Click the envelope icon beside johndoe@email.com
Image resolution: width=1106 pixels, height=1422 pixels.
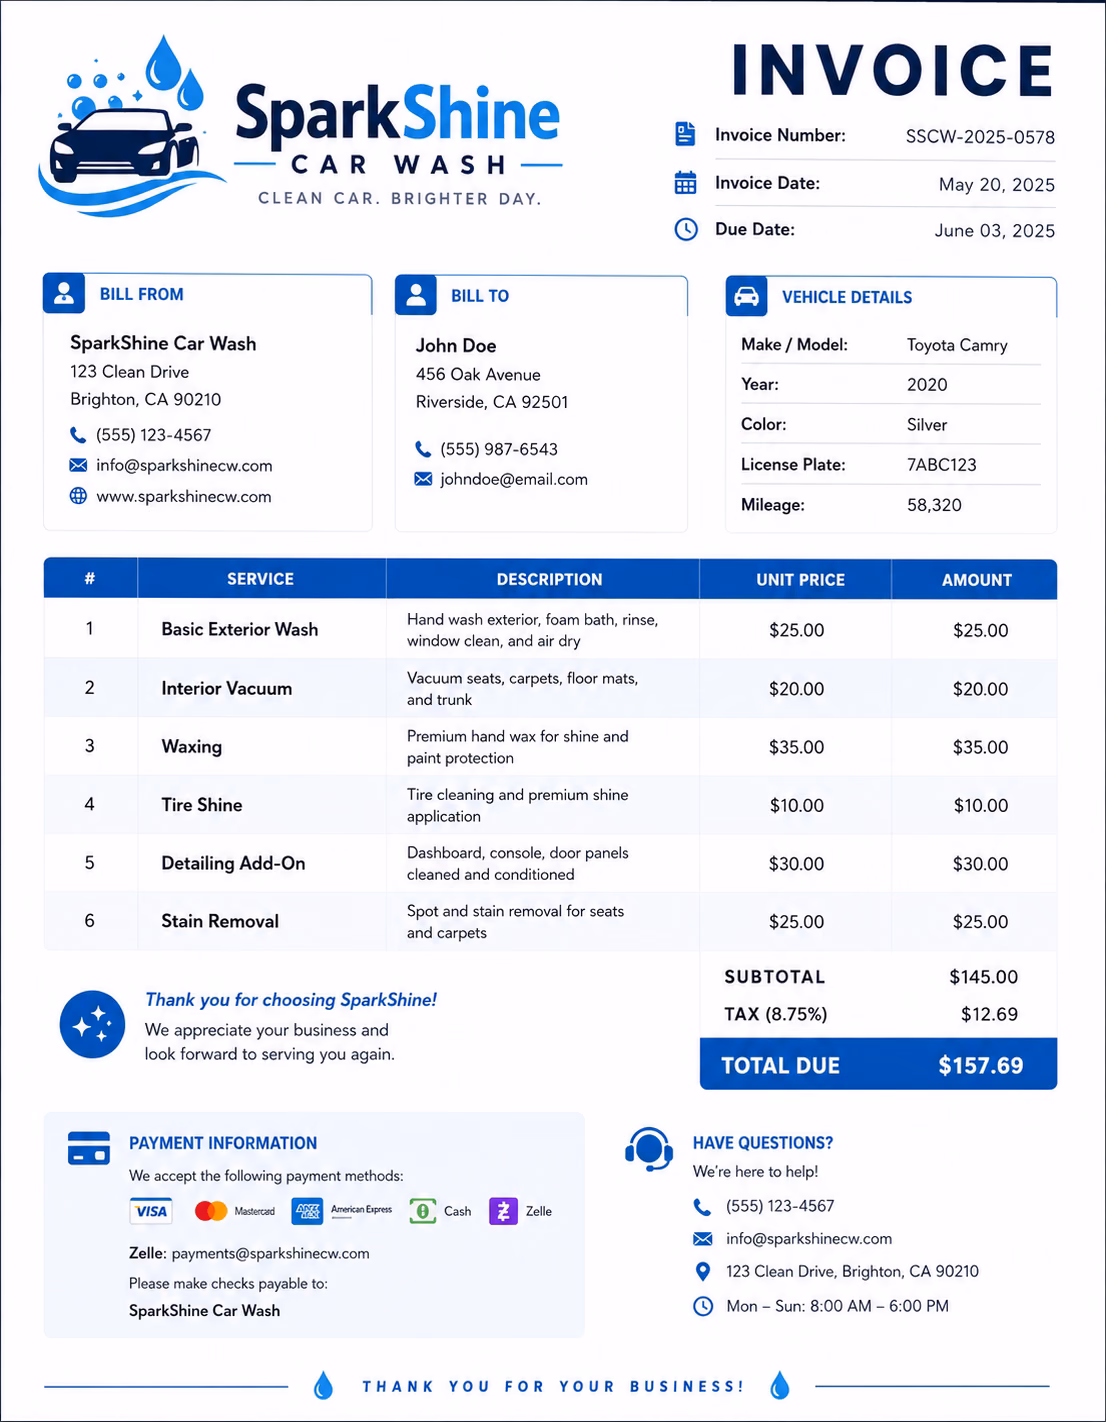tap(423, 479)
